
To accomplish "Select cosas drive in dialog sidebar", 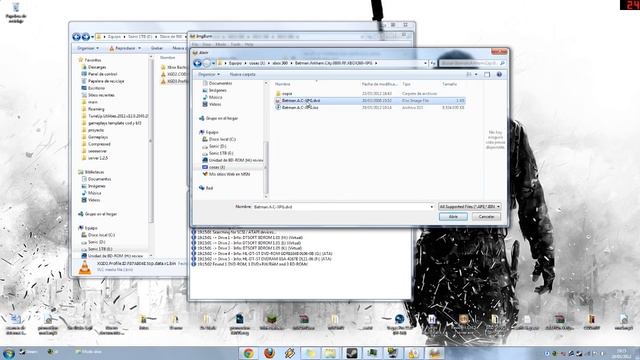I will pos(217,167).
